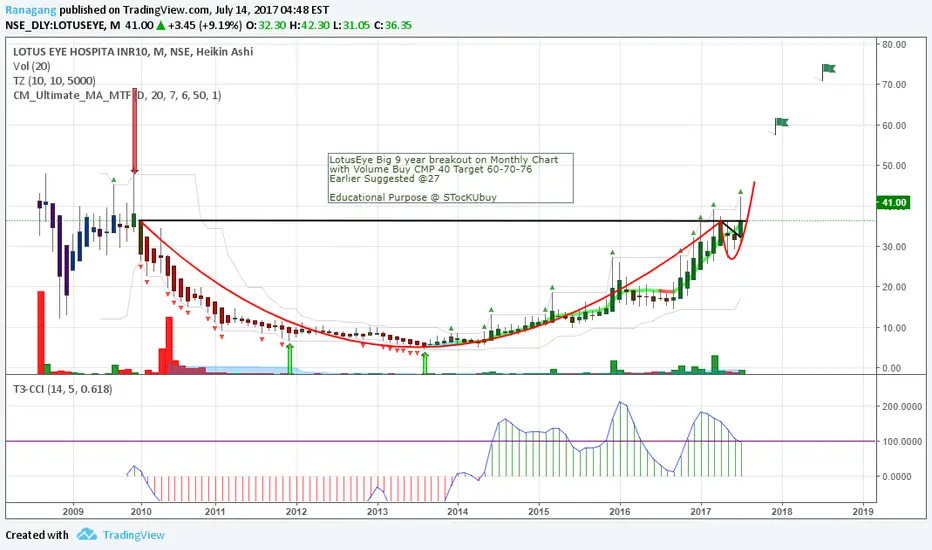Click the 2017 label on time axis

(x=701, y=511)
